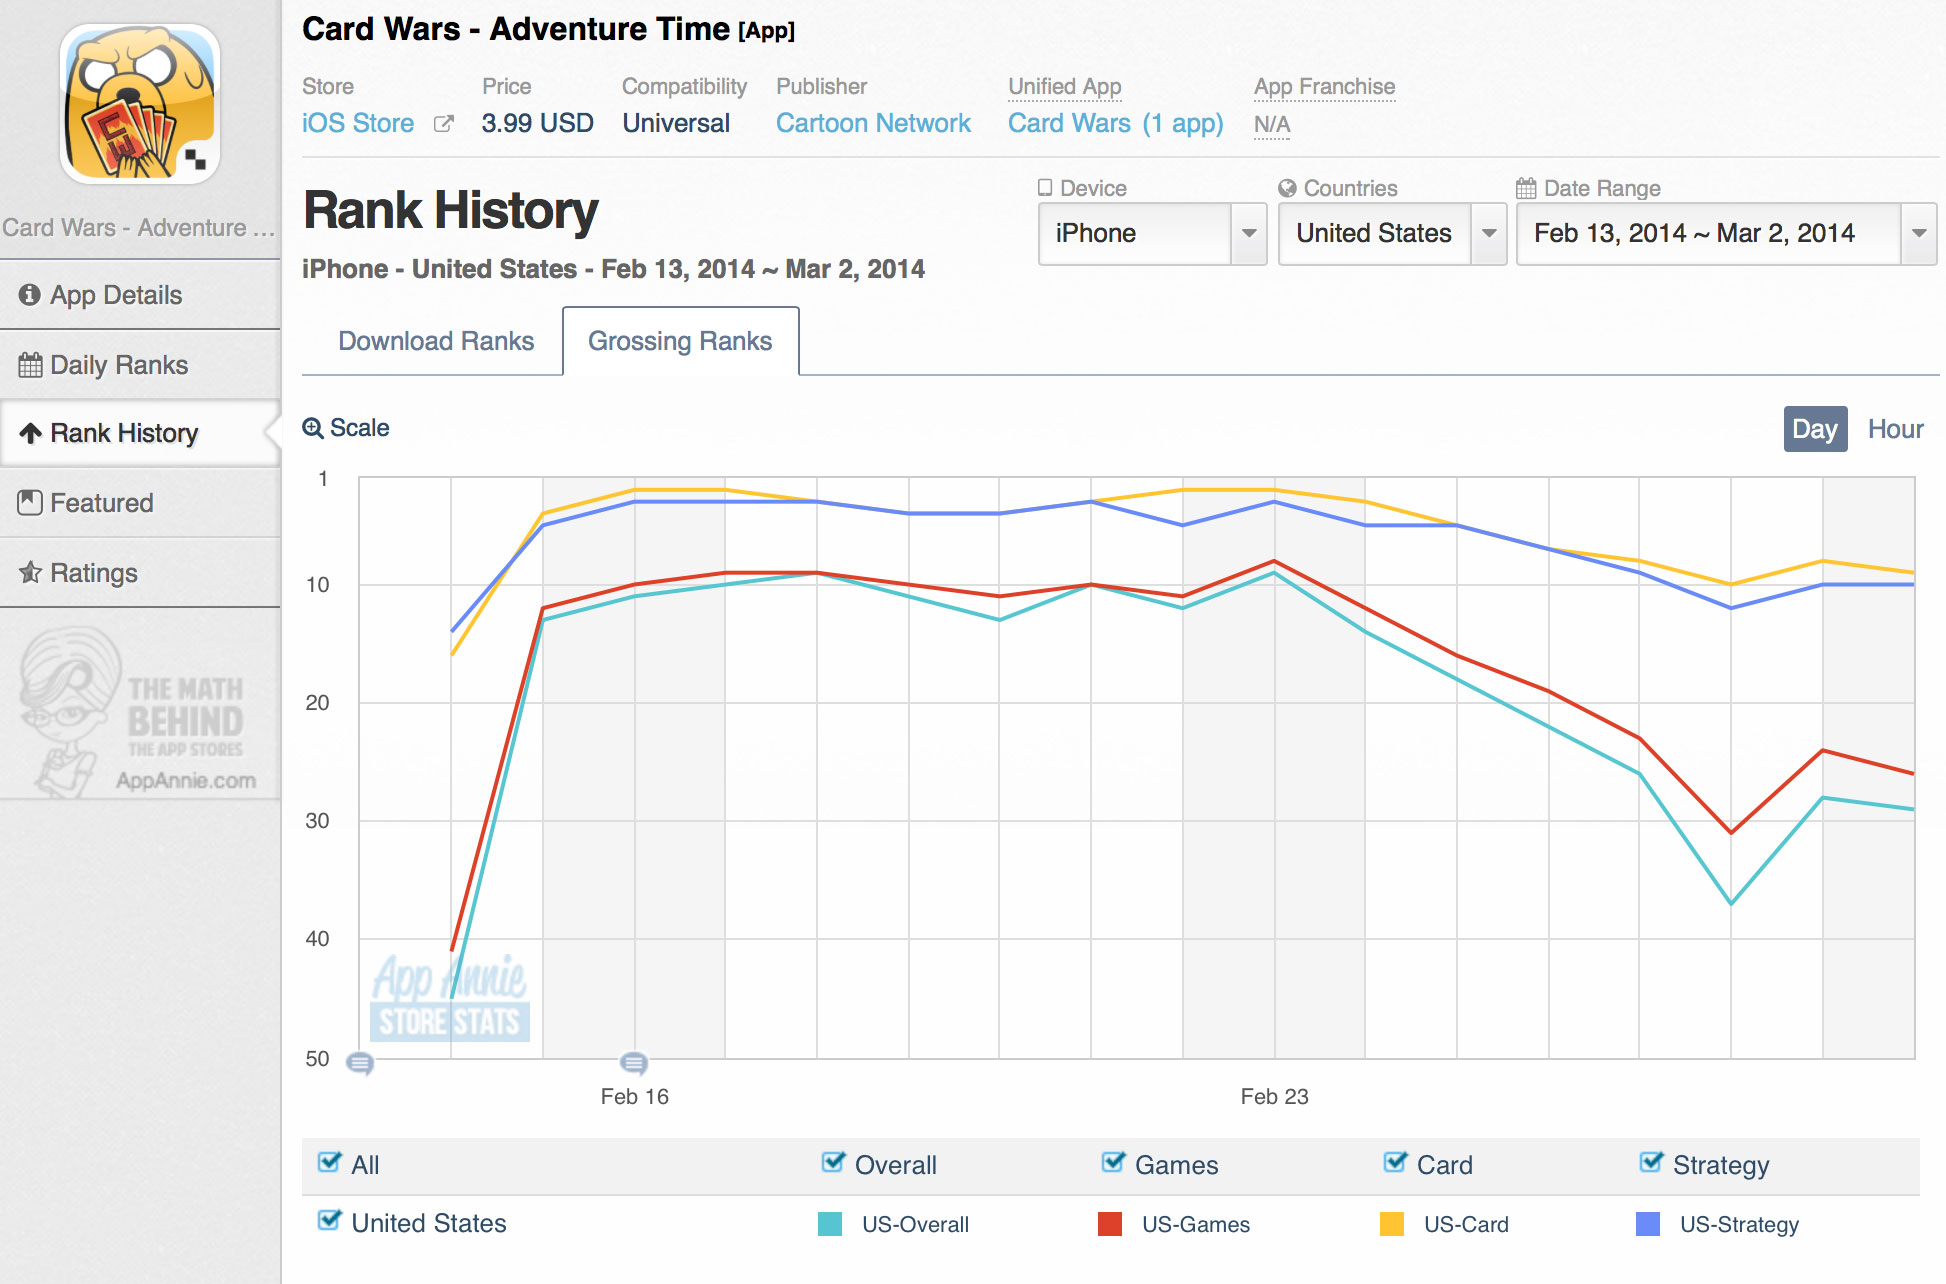Click the arrow on the Countries dropdown
Image resolution: width=1946 pixels, height=1284 pixels.
click(1489, 233)
